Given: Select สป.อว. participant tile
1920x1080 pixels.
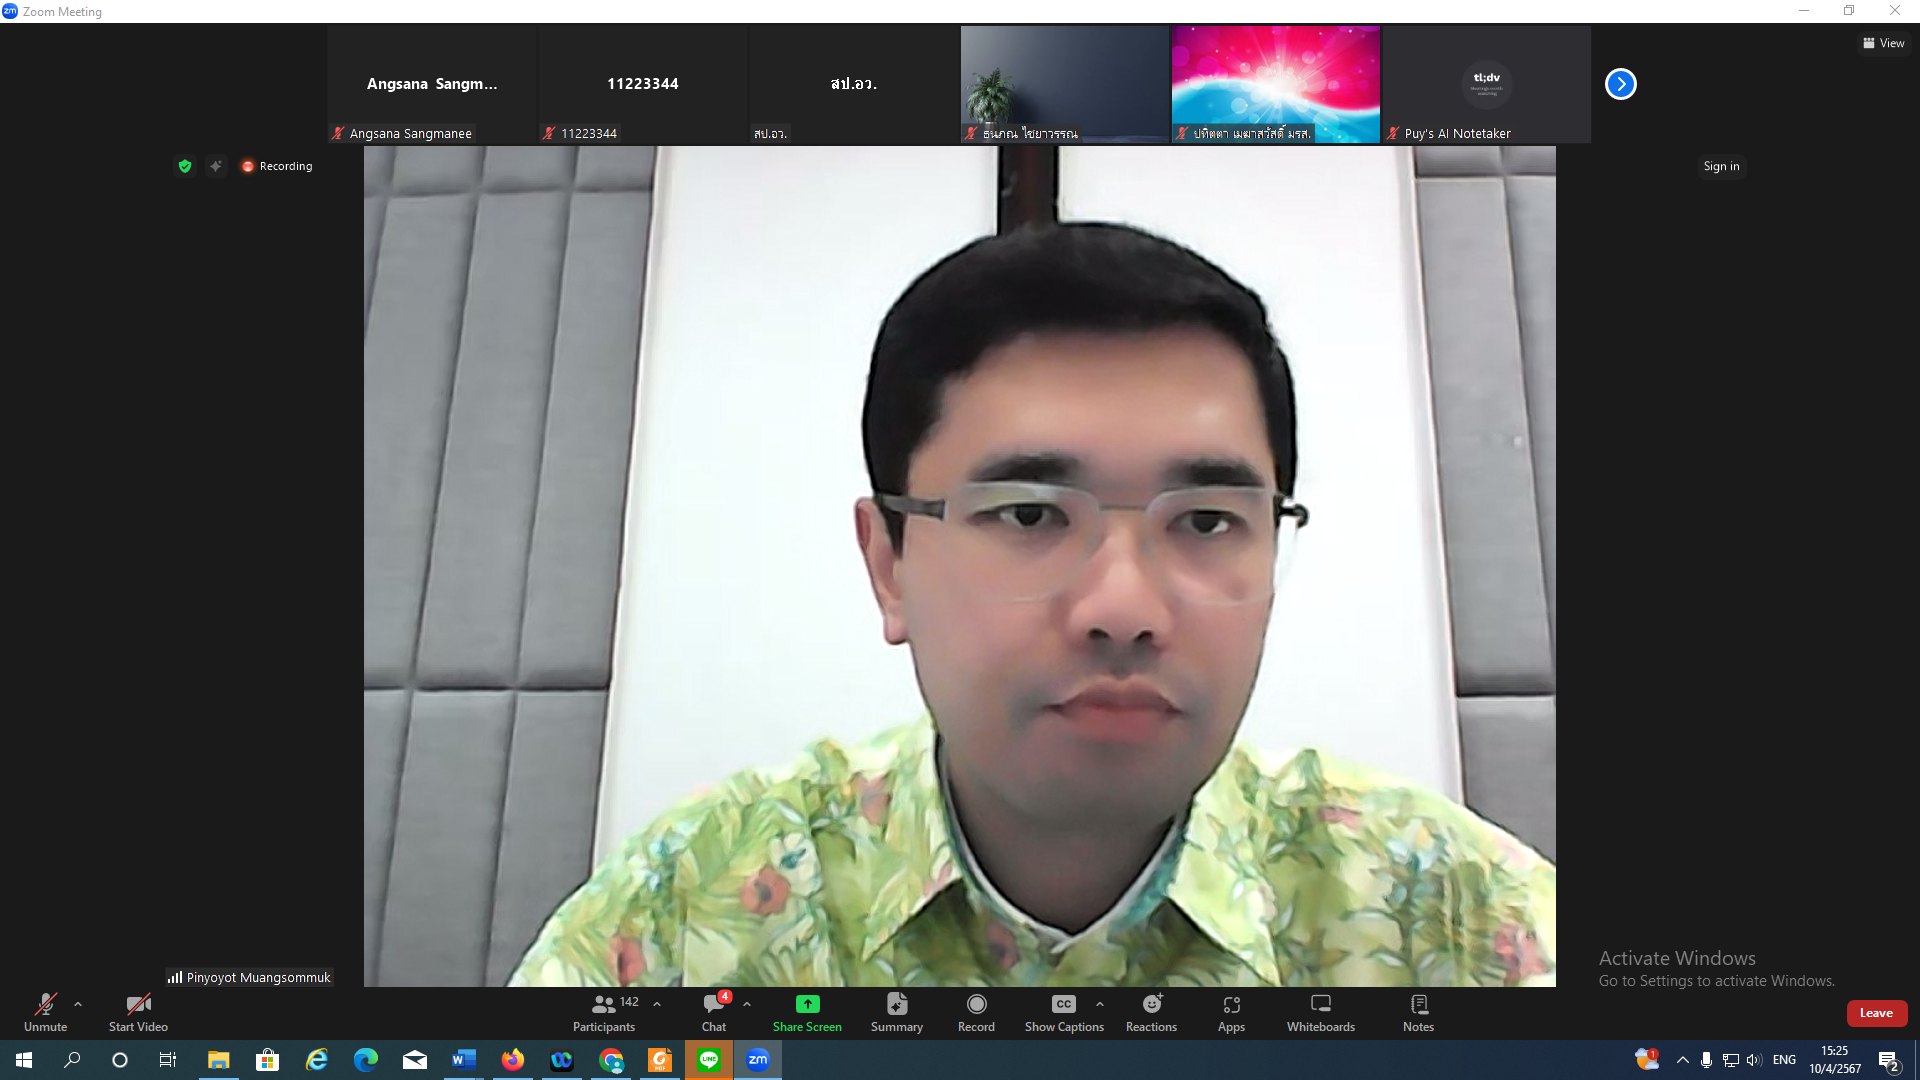Looking at the screenshot, I should [853, 84].
